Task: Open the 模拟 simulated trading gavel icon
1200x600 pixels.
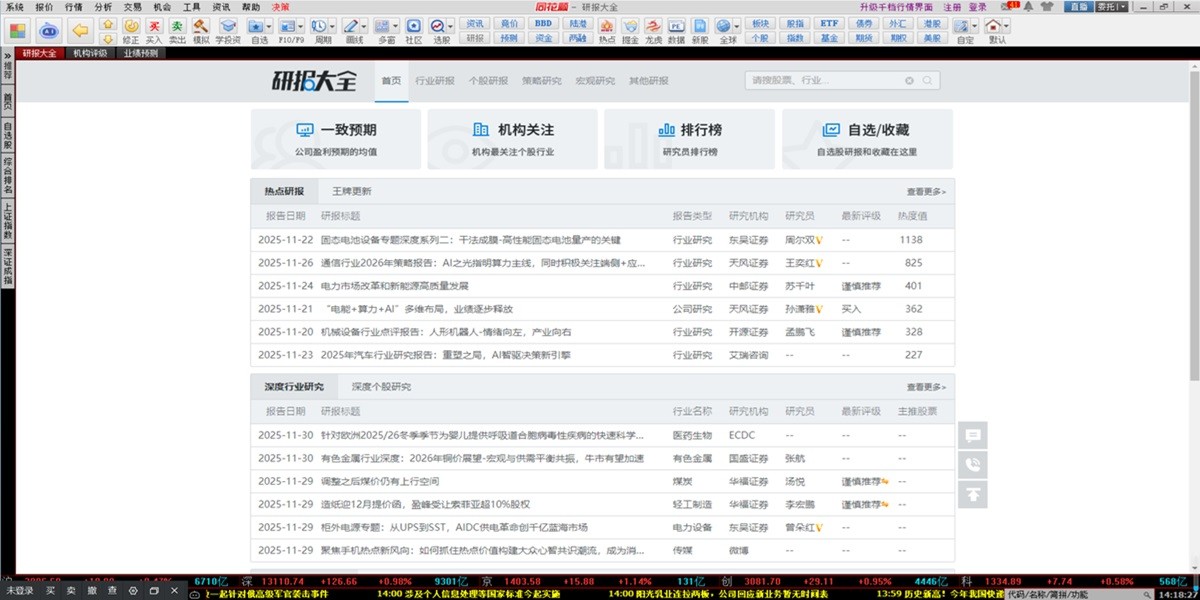Action: click(x=201, y=27)
